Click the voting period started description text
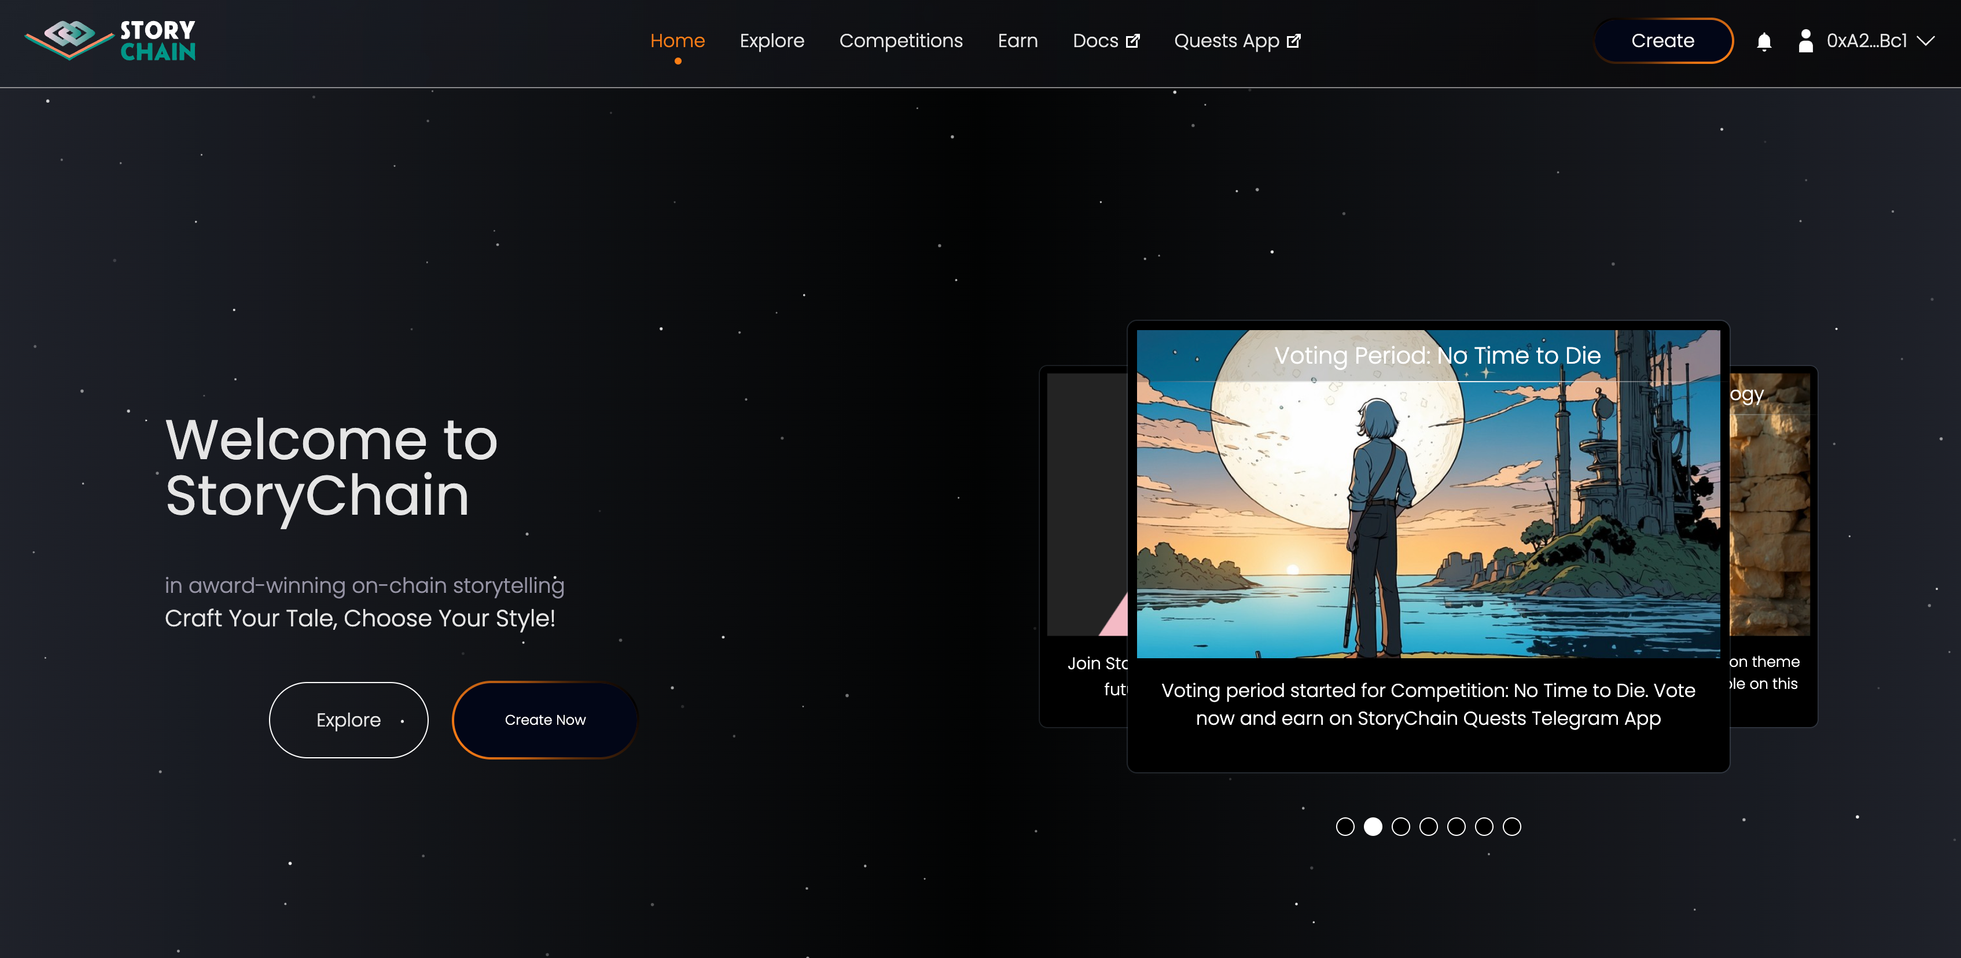Image resolution: width=1961 pixels, height=958 pixels. click(1428, 704)
